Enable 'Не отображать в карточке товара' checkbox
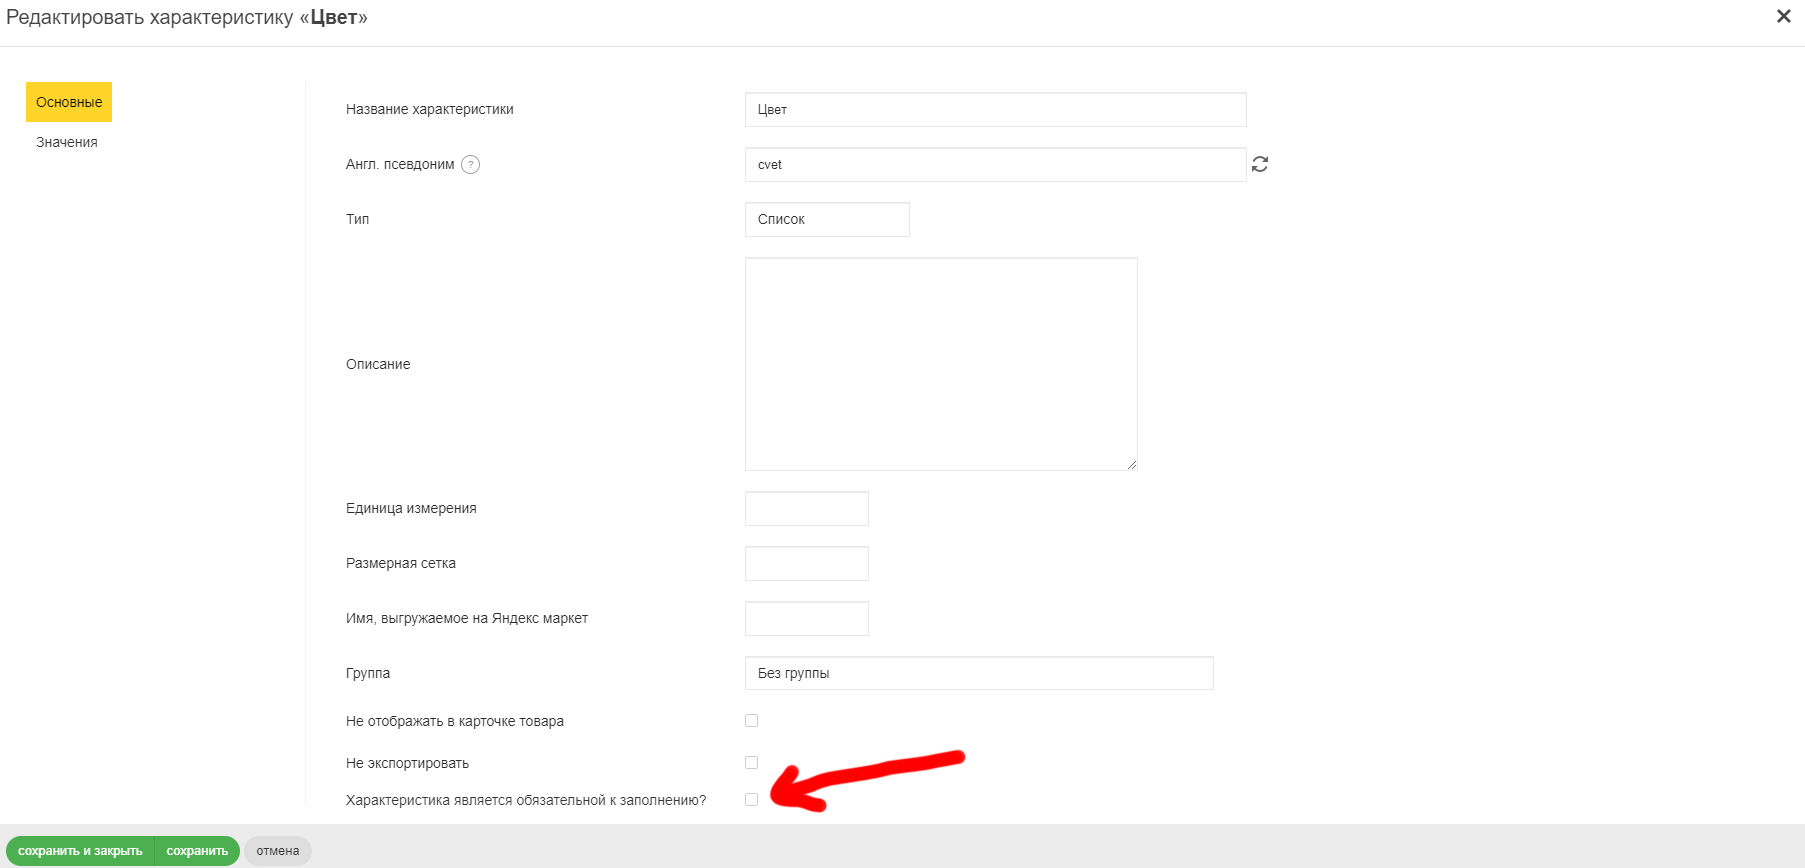The image size is (1805, 868). (x=751, y=721)
